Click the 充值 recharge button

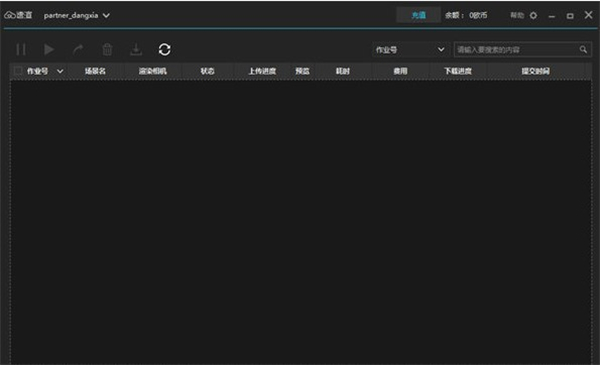[x=418, y=15]
